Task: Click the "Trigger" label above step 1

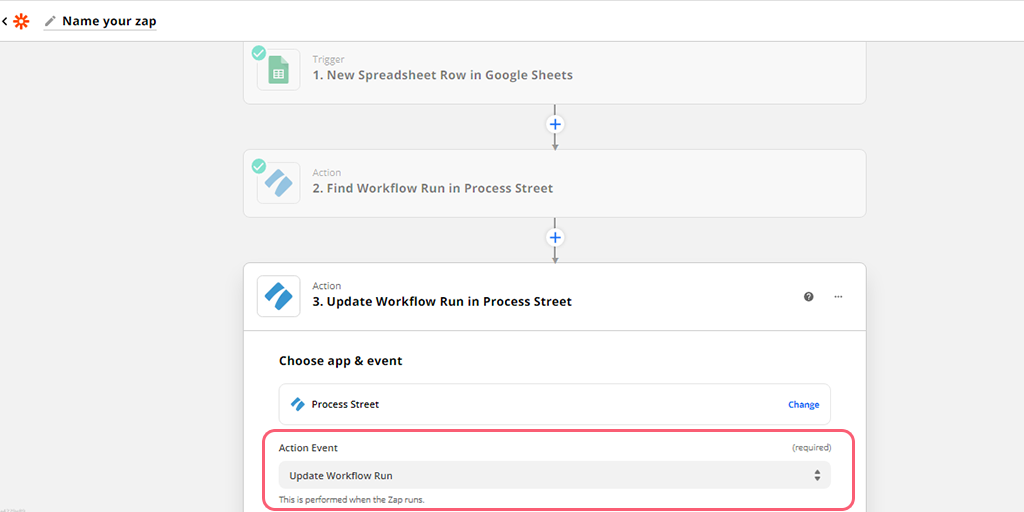Action: (328, 59)
